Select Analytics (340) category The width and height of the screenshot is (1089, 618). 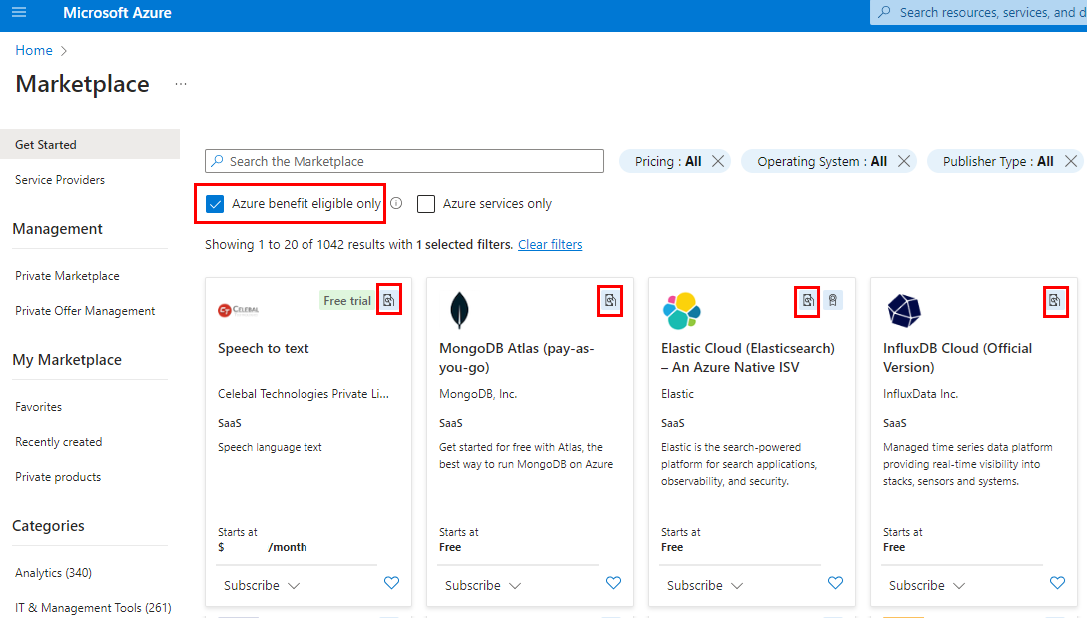[x=53, y=573]
